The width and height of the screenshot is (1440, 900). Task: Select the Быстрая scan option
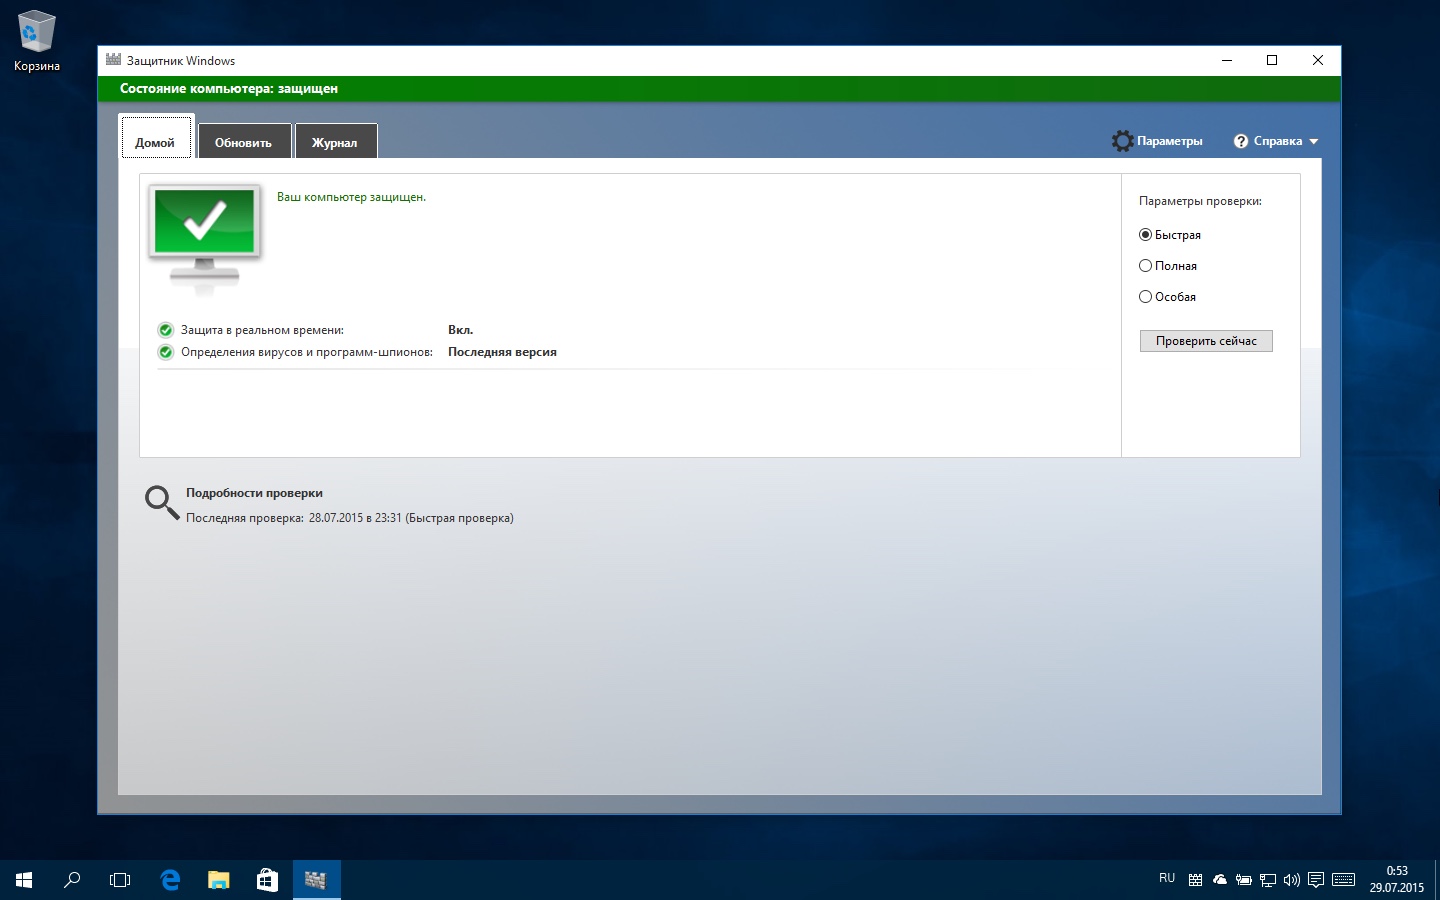pos(1146,235)
